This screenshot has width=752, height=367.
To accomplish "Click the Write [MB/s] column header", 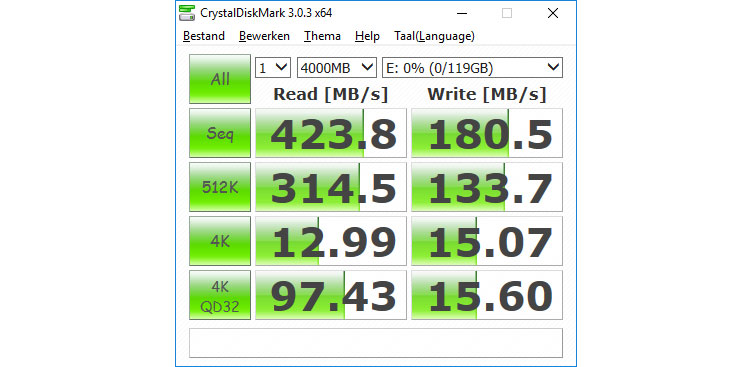I will (487, 95).
